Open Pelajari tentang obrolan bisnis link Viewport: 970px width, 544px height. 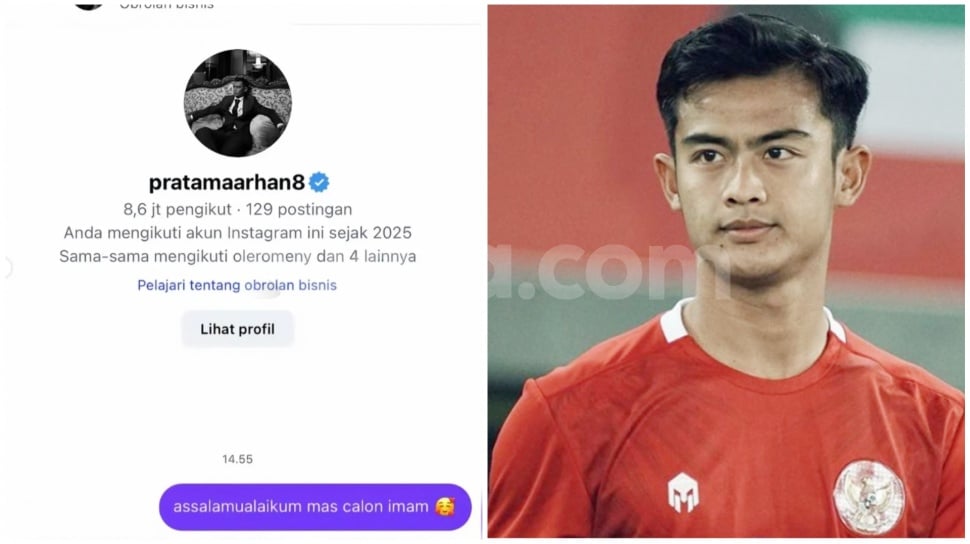(237, 285)
